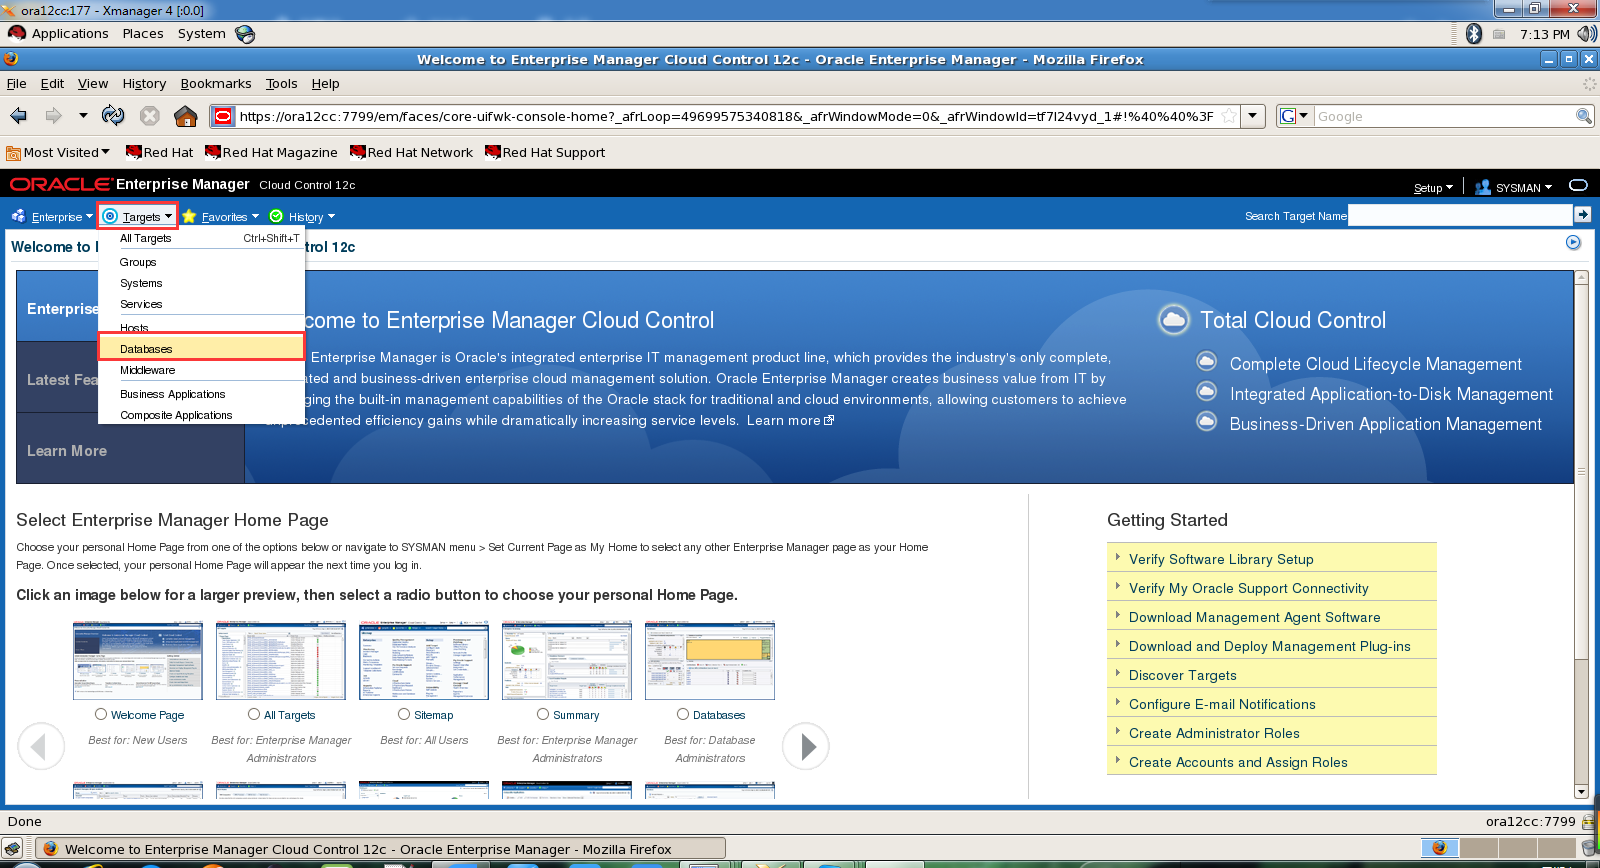Open the EM History menu with green icon
Viewport: 1600px width, 868px height.
[302, 216]
